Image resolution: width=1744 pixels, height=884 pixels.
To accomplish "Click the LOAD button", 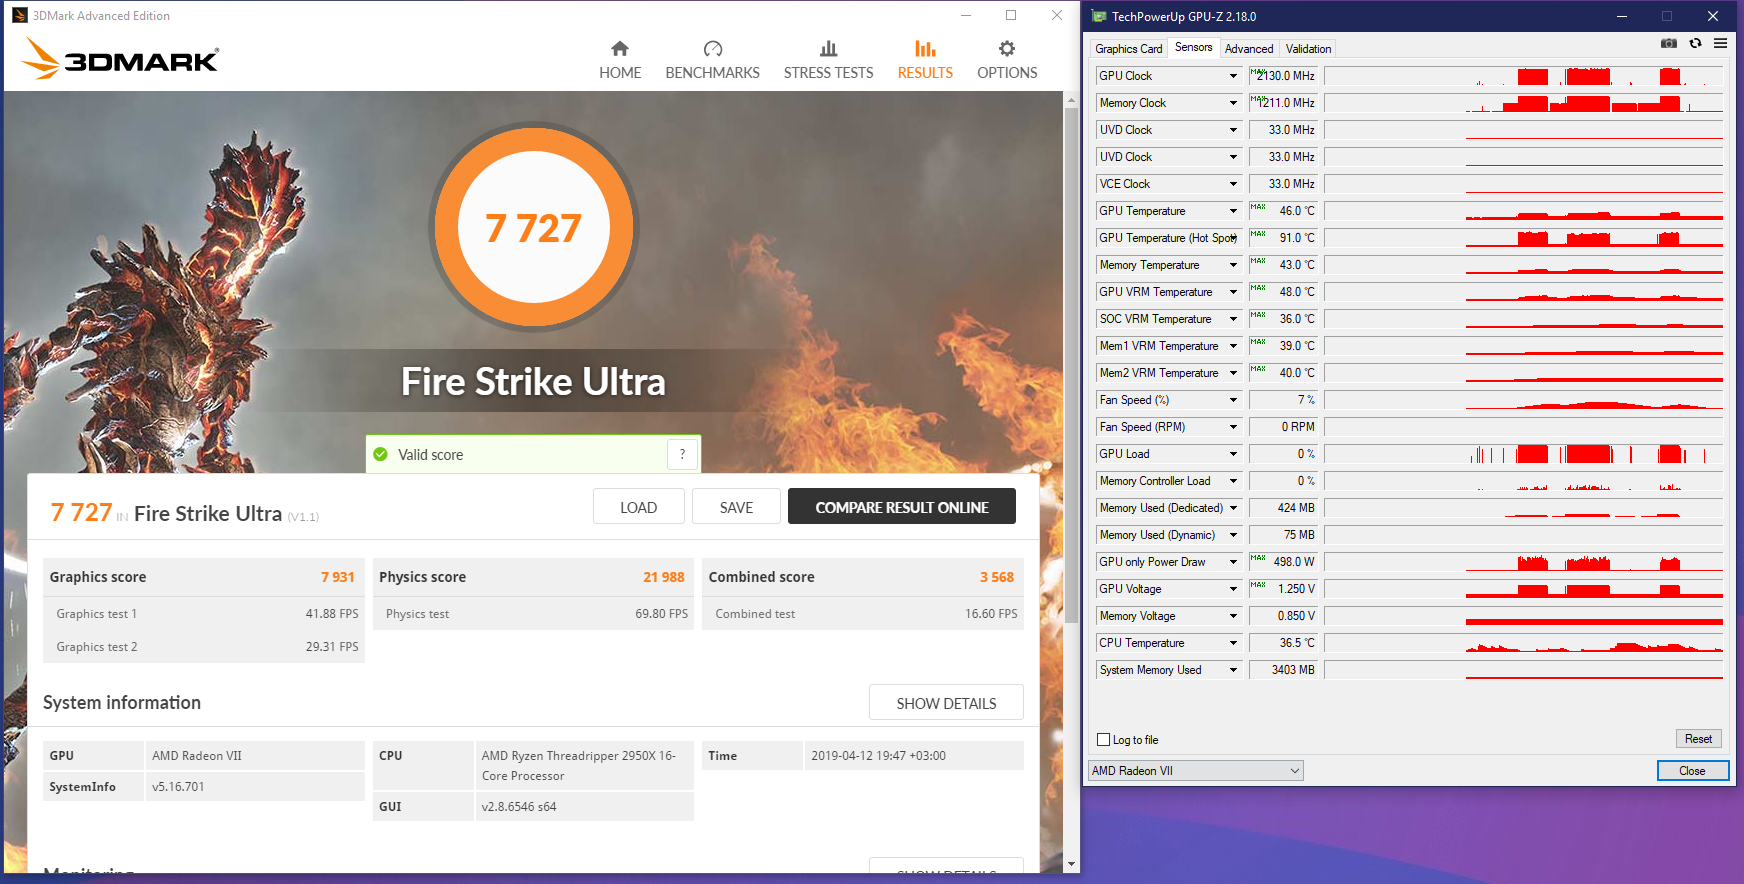I will tap(639, 507).
